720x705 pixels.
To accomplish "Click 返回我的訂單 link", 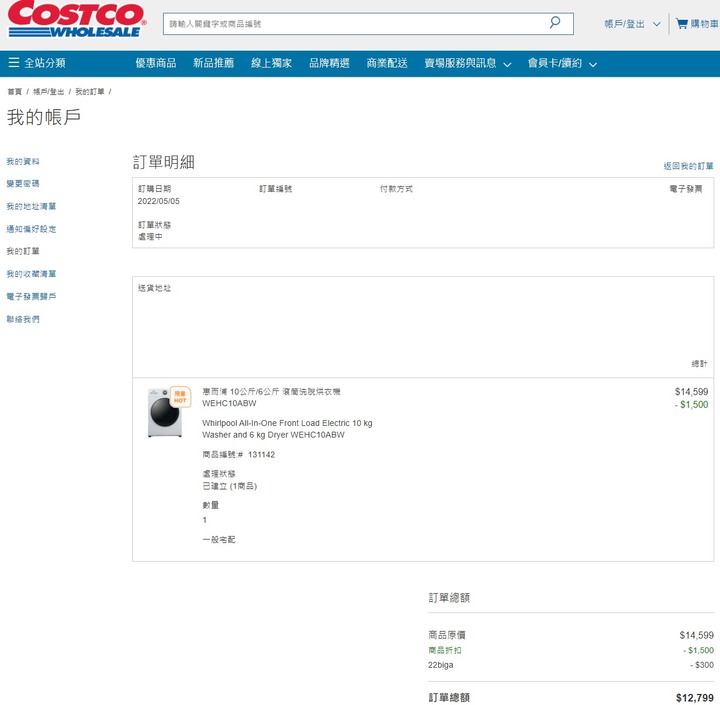I will (688, 166).
